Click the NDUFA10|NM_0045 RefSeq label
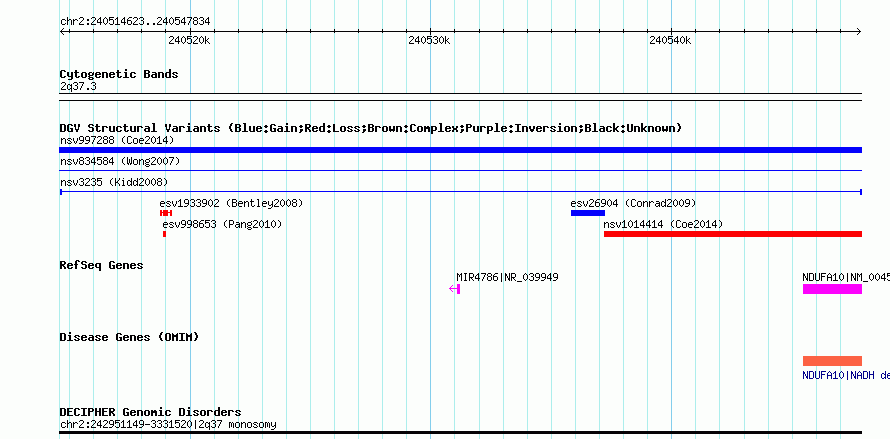The width and height of the screenshot is (890, 439). click(846, 277)
